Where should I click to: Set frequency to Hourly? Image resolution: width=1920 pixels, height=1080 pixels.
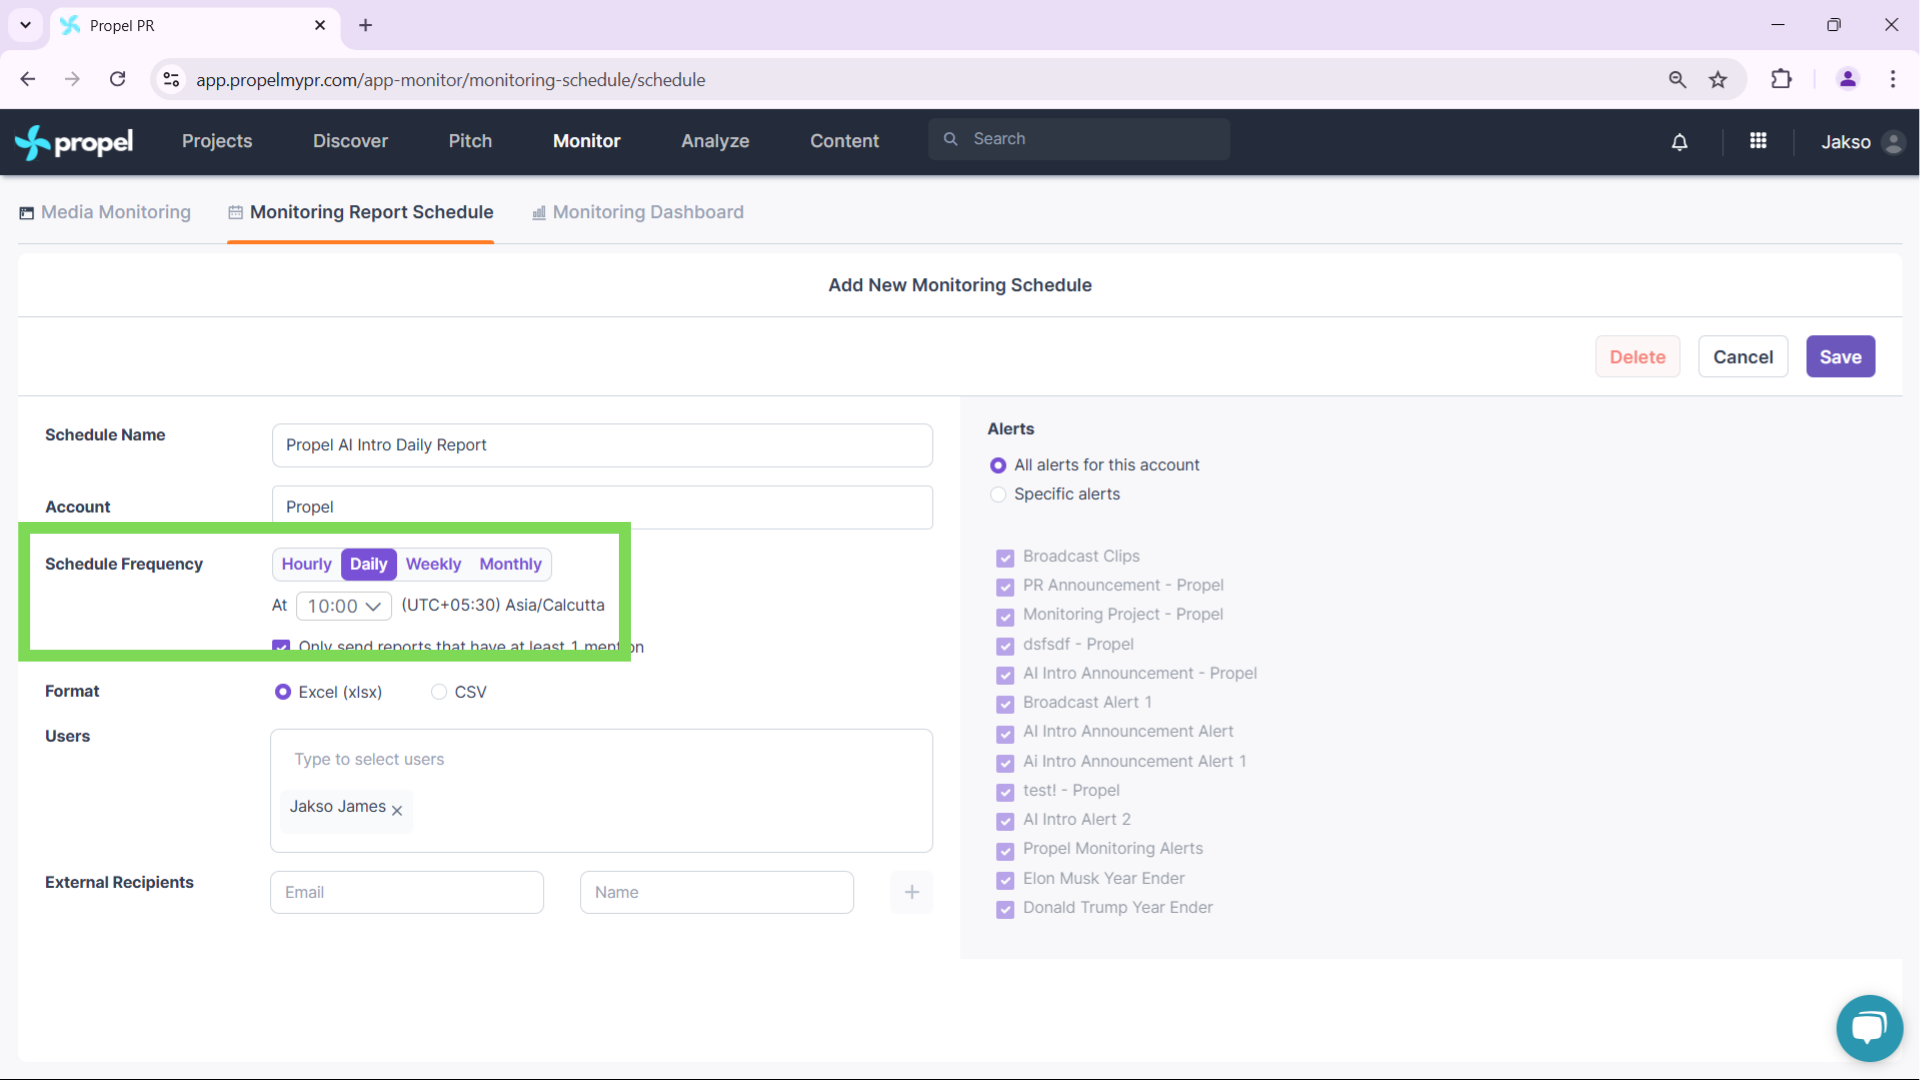[x=306, y=564]
